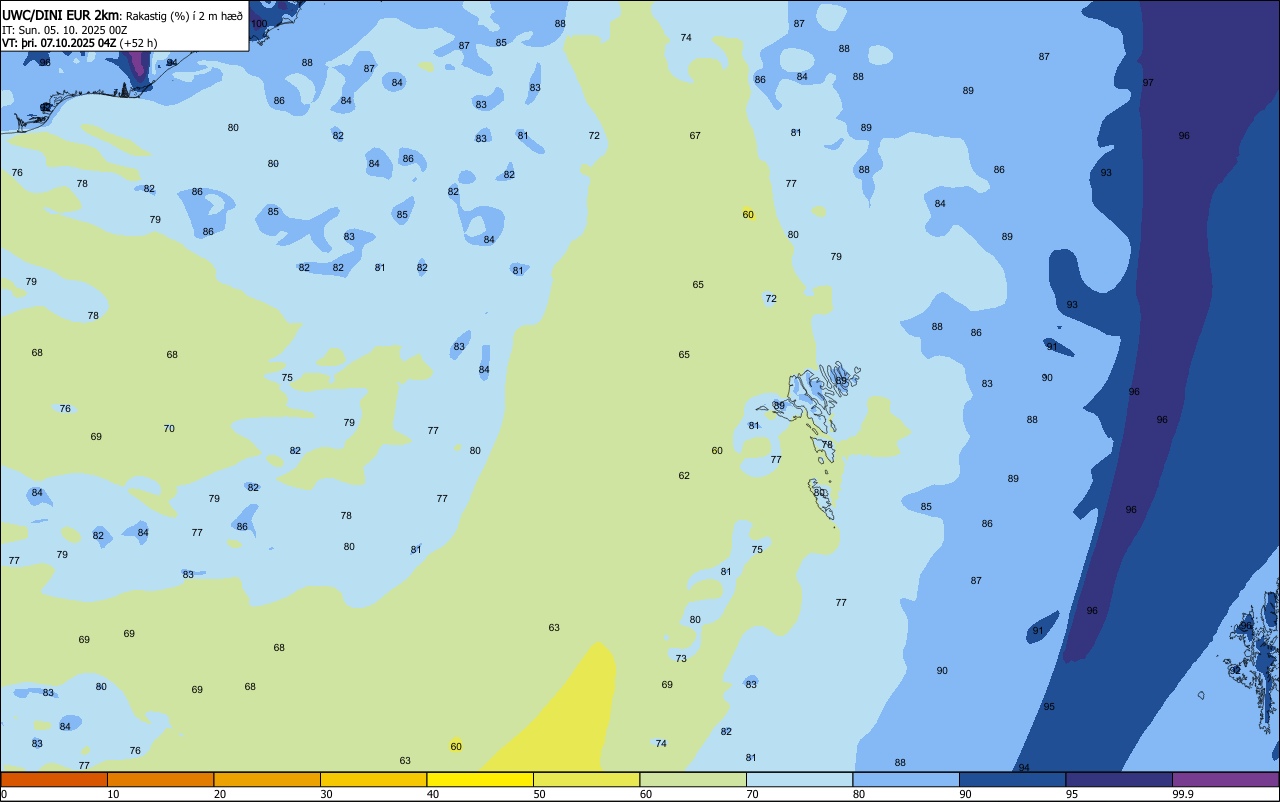Select the '73' humidity value on map
This screenshot has width=1280, height=802.
coord(681,658)
